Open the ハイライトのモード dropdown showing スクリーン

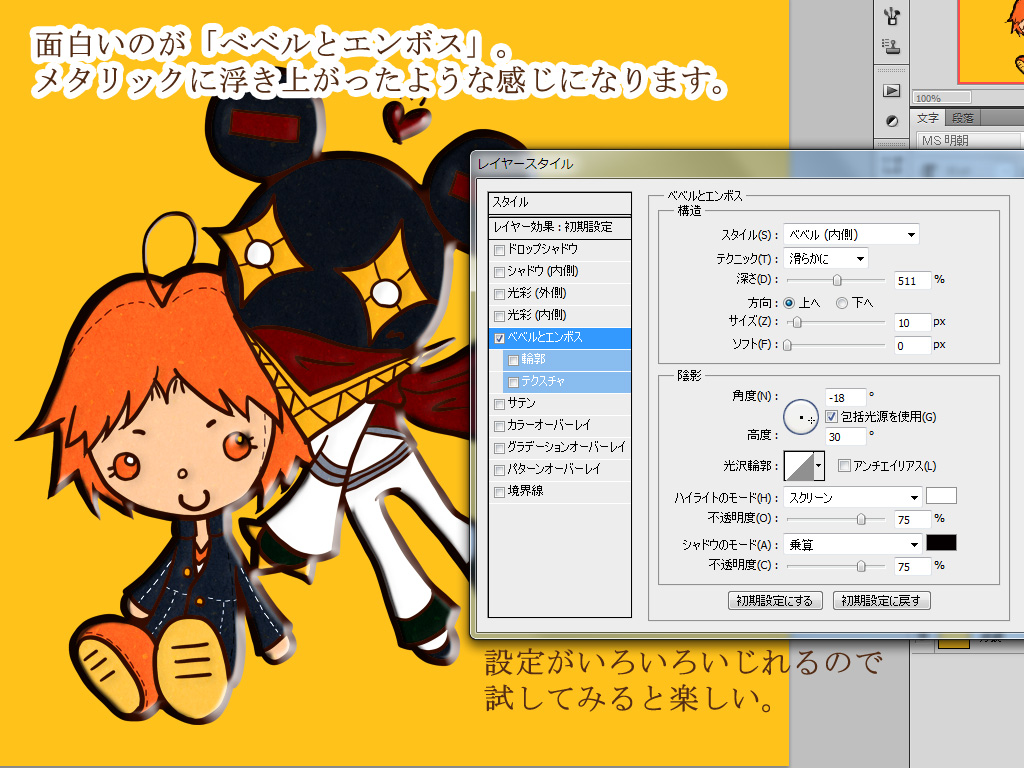[x=852, y=497]
